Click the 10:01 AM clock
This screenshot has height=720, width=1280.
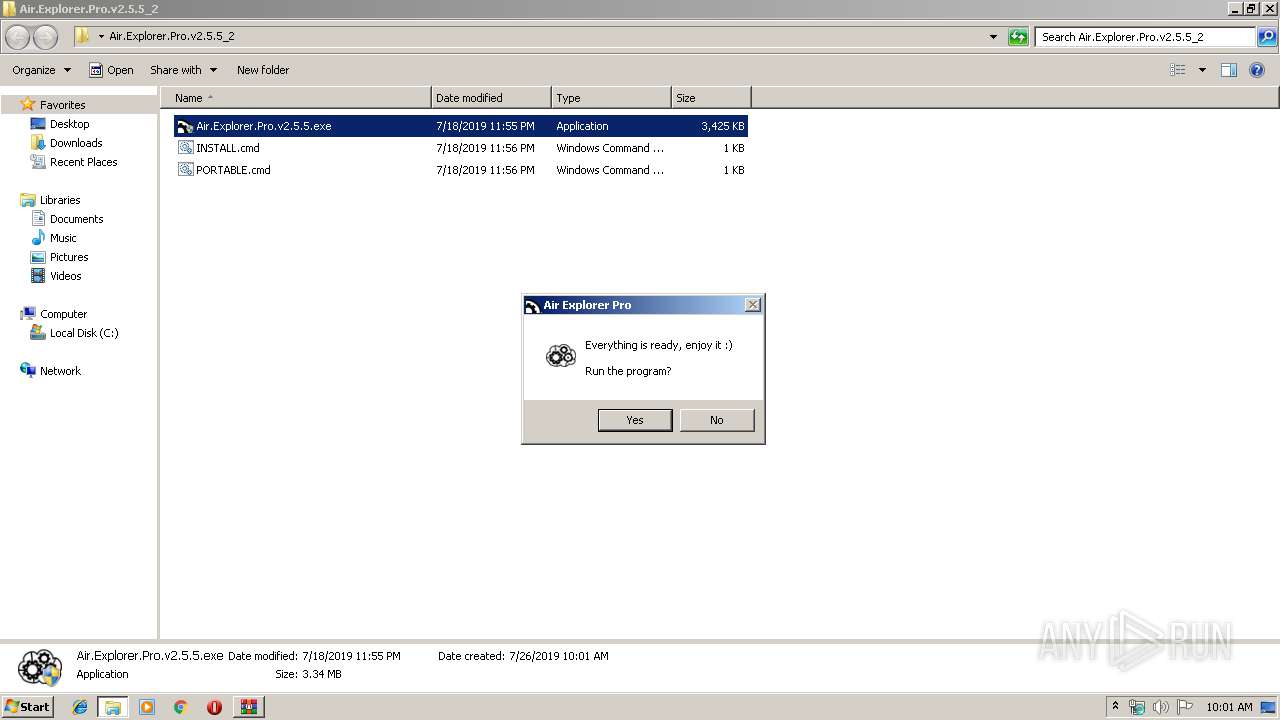point(1229,707)
